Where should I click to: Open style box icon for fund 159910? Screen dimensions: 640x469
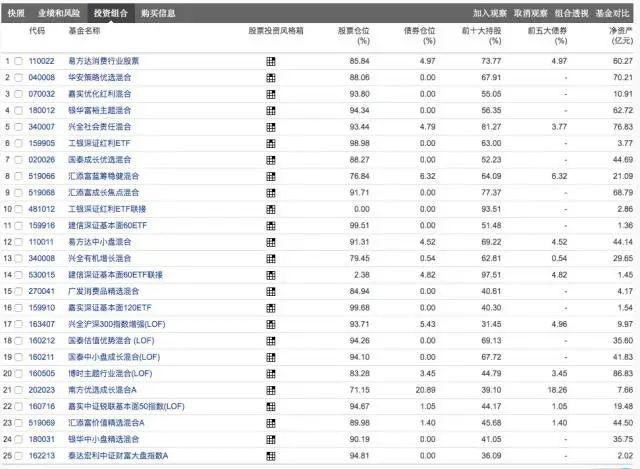pyautogui.click(x=271, y=308)
